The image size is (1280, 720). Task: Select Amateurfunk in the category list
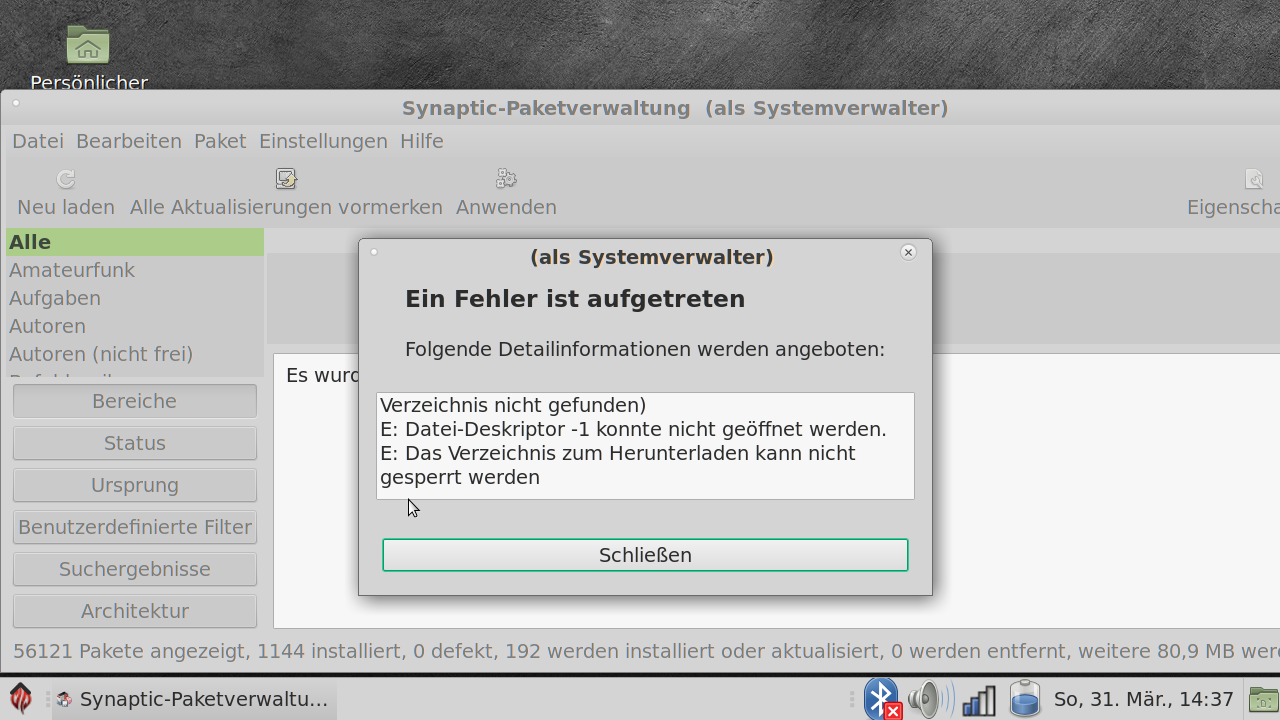tap(72, 270)
